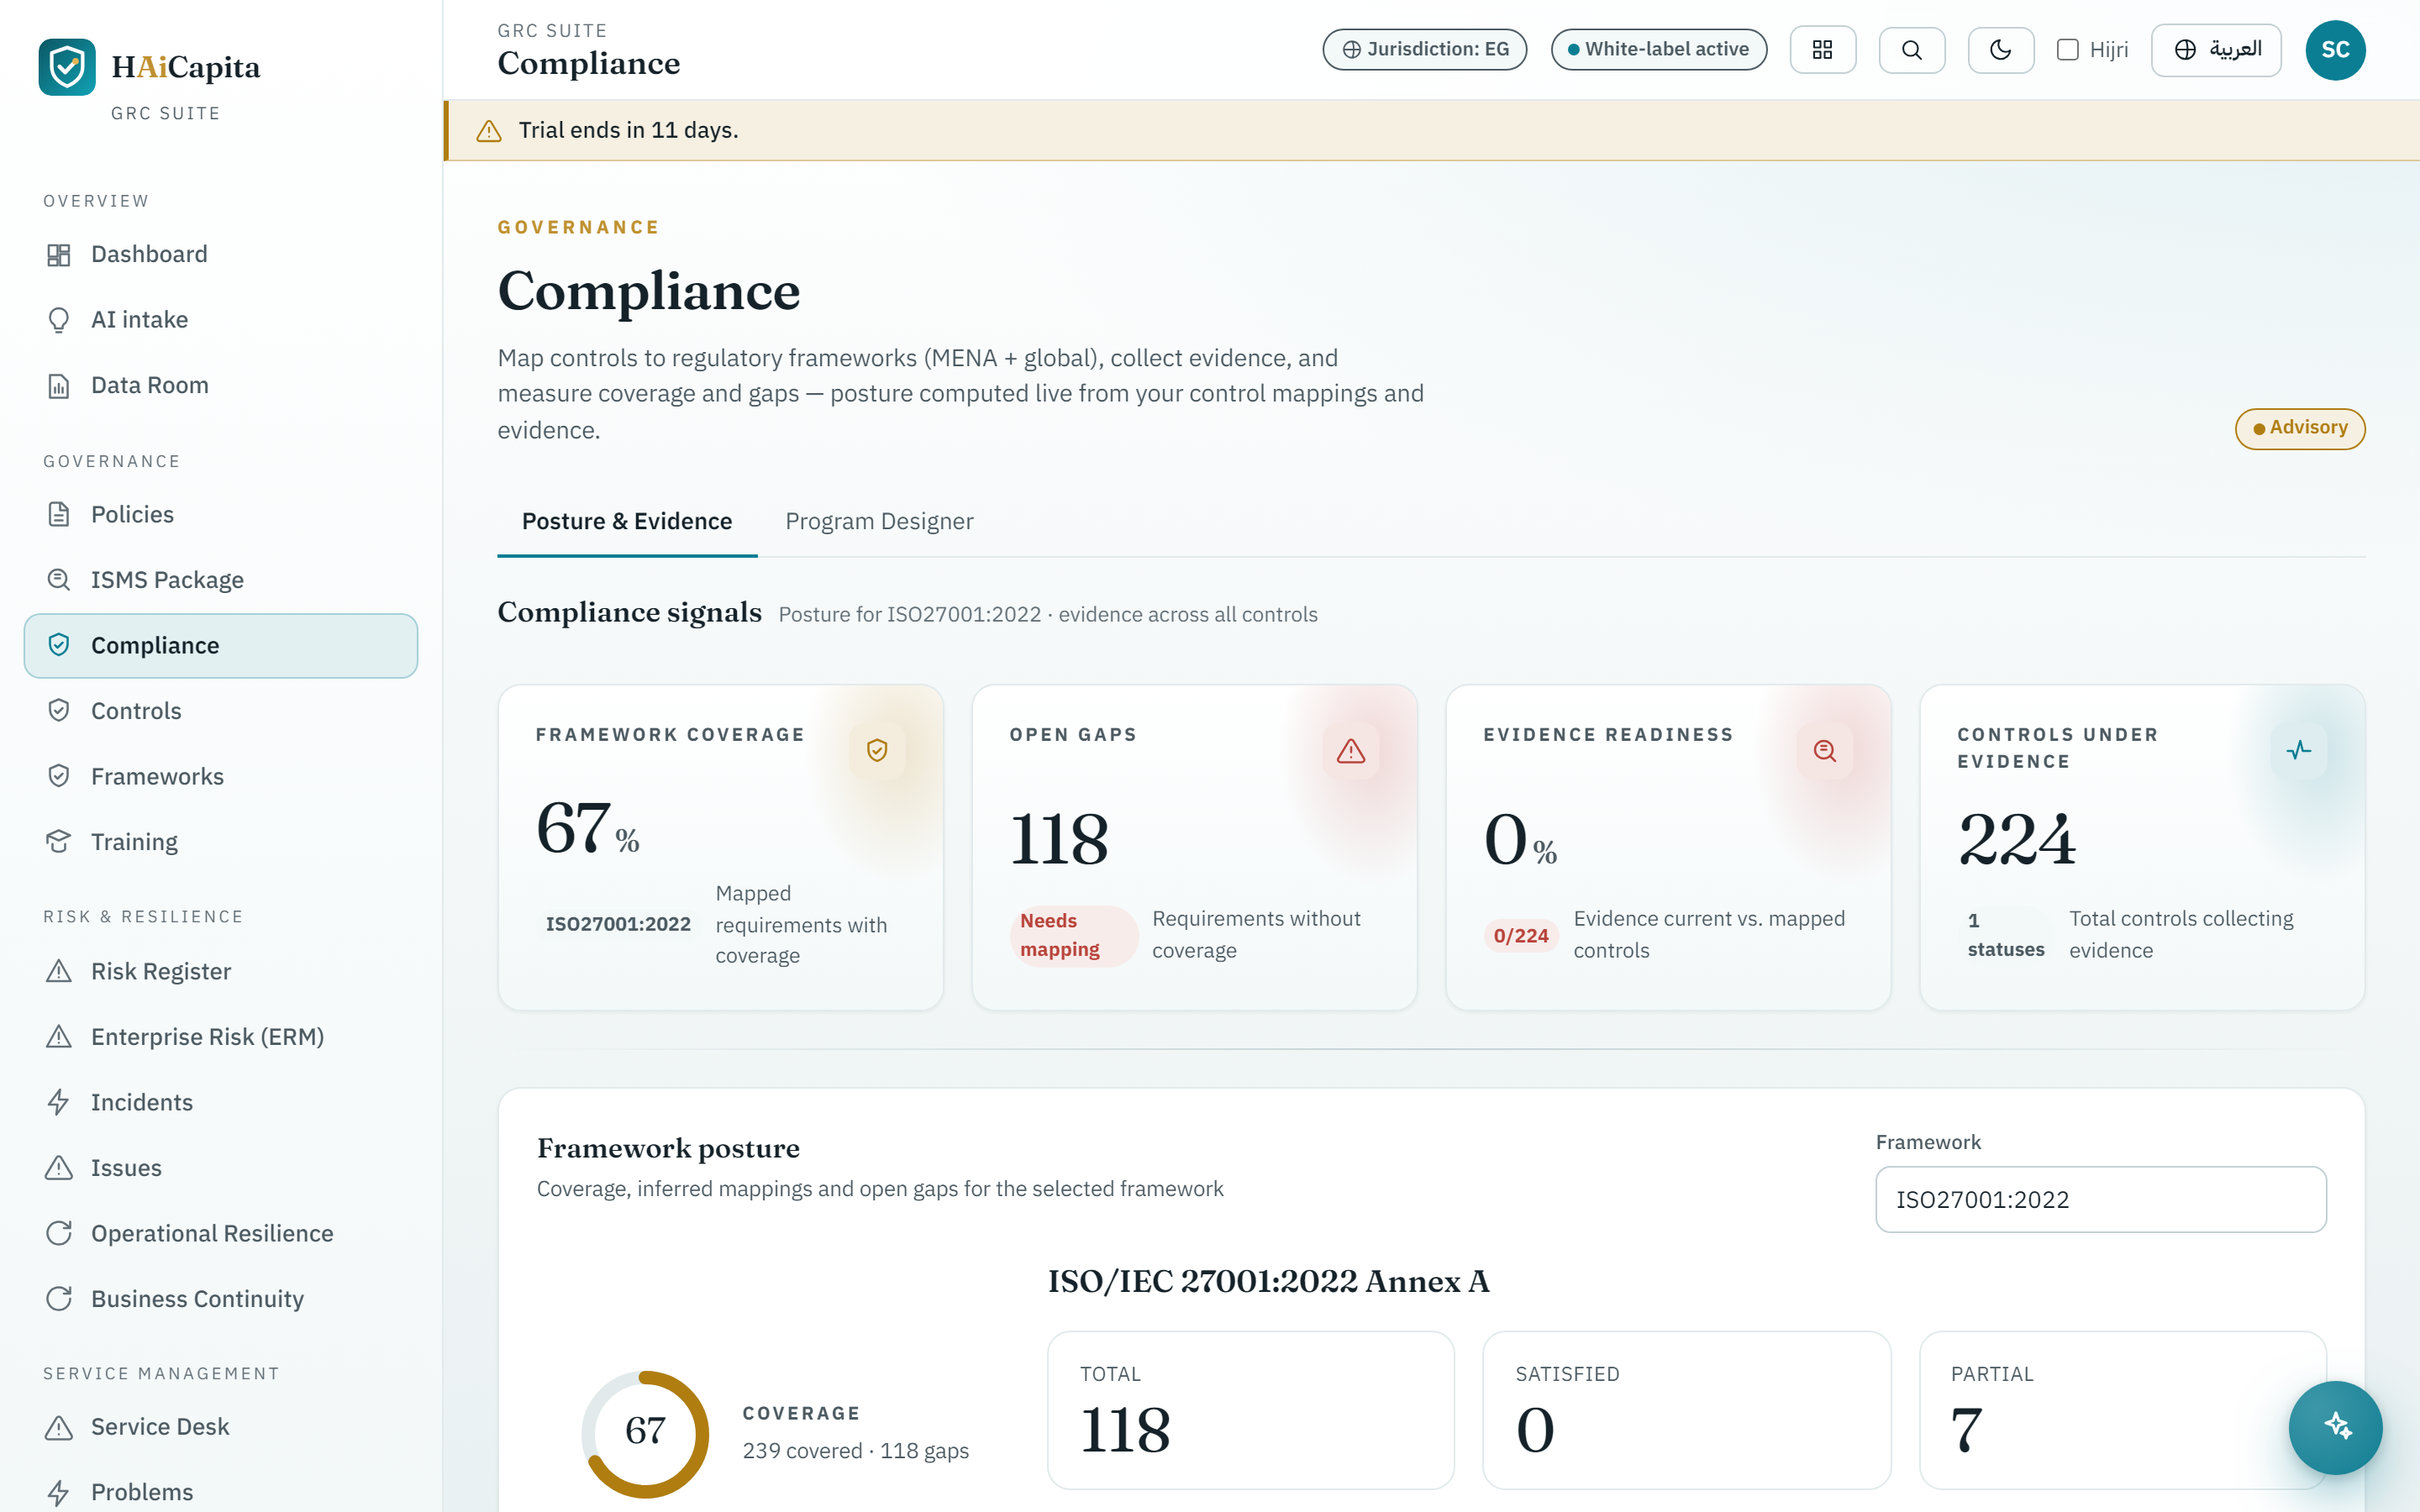Click the TOTAL 118 stat card
The image size is (2420, 1512).
(1250, 1409)
